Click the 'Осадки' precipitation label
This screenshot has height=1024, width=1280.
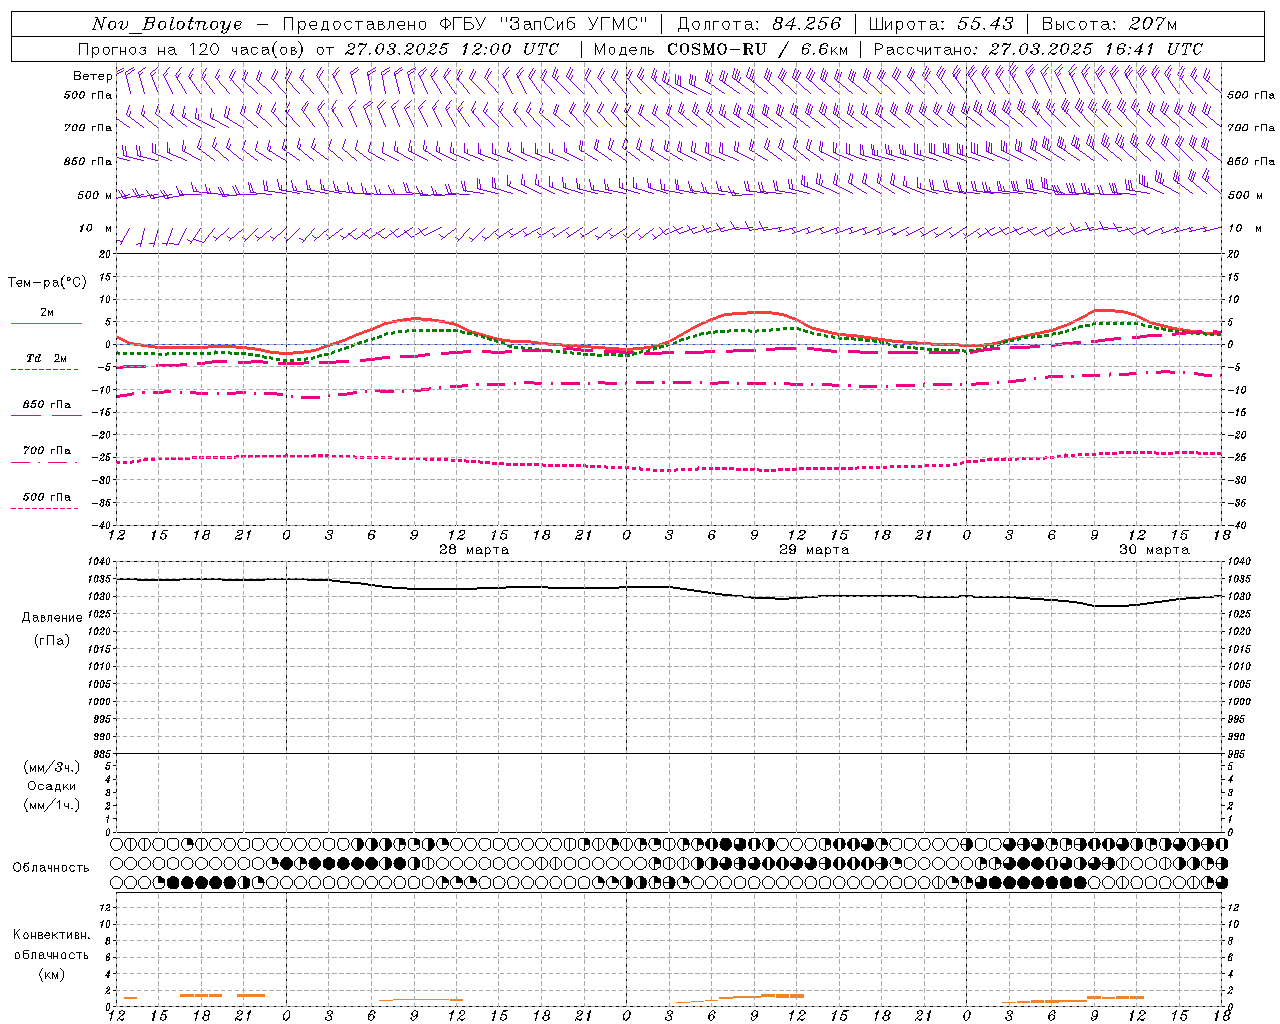52,786
